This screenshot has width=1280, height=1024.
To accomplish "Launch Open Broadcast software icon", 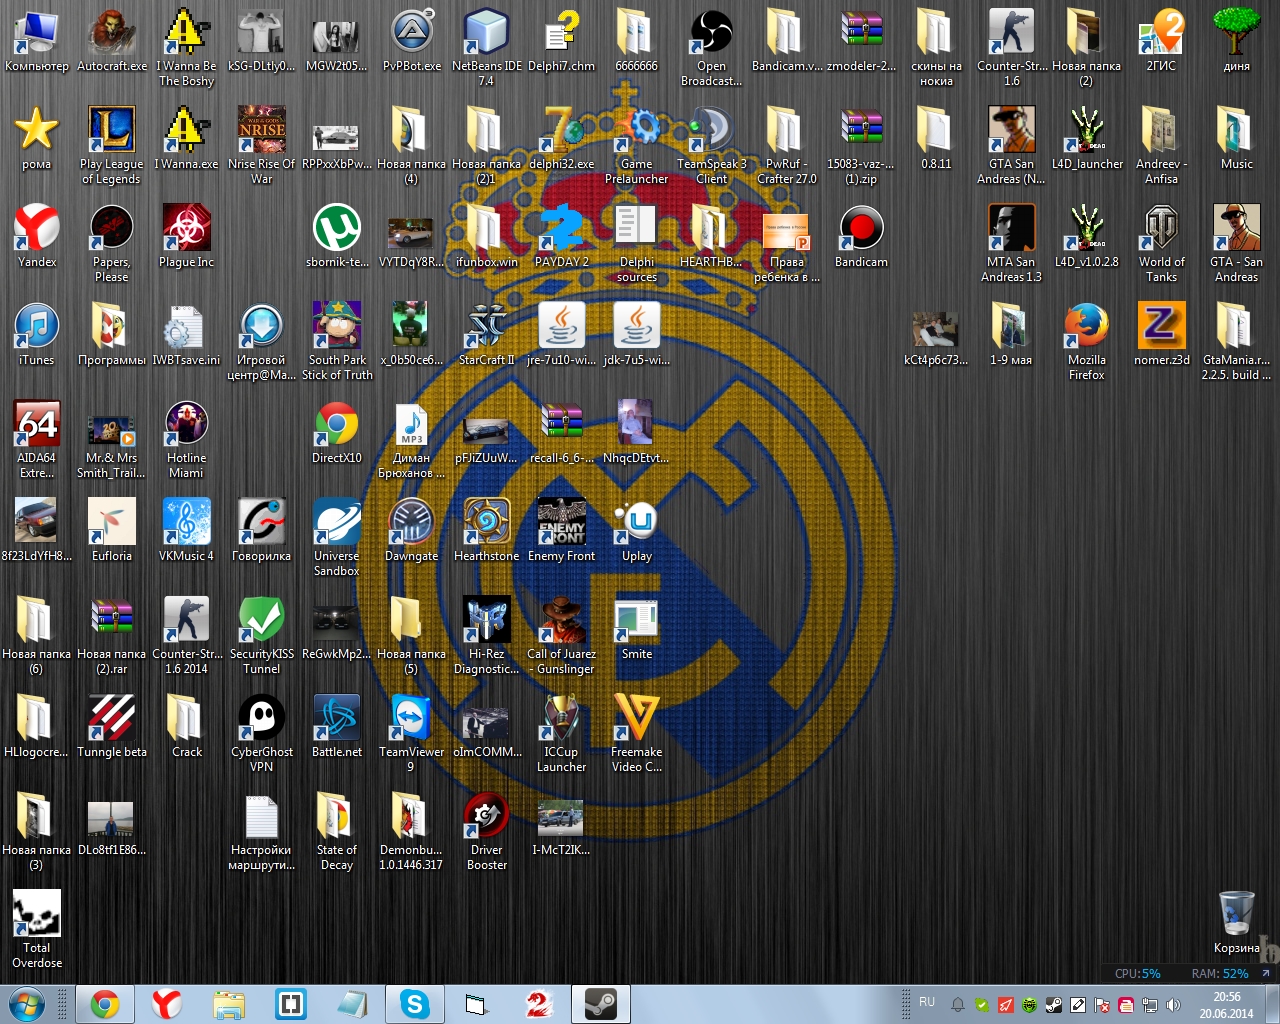I will click(711, 47).
